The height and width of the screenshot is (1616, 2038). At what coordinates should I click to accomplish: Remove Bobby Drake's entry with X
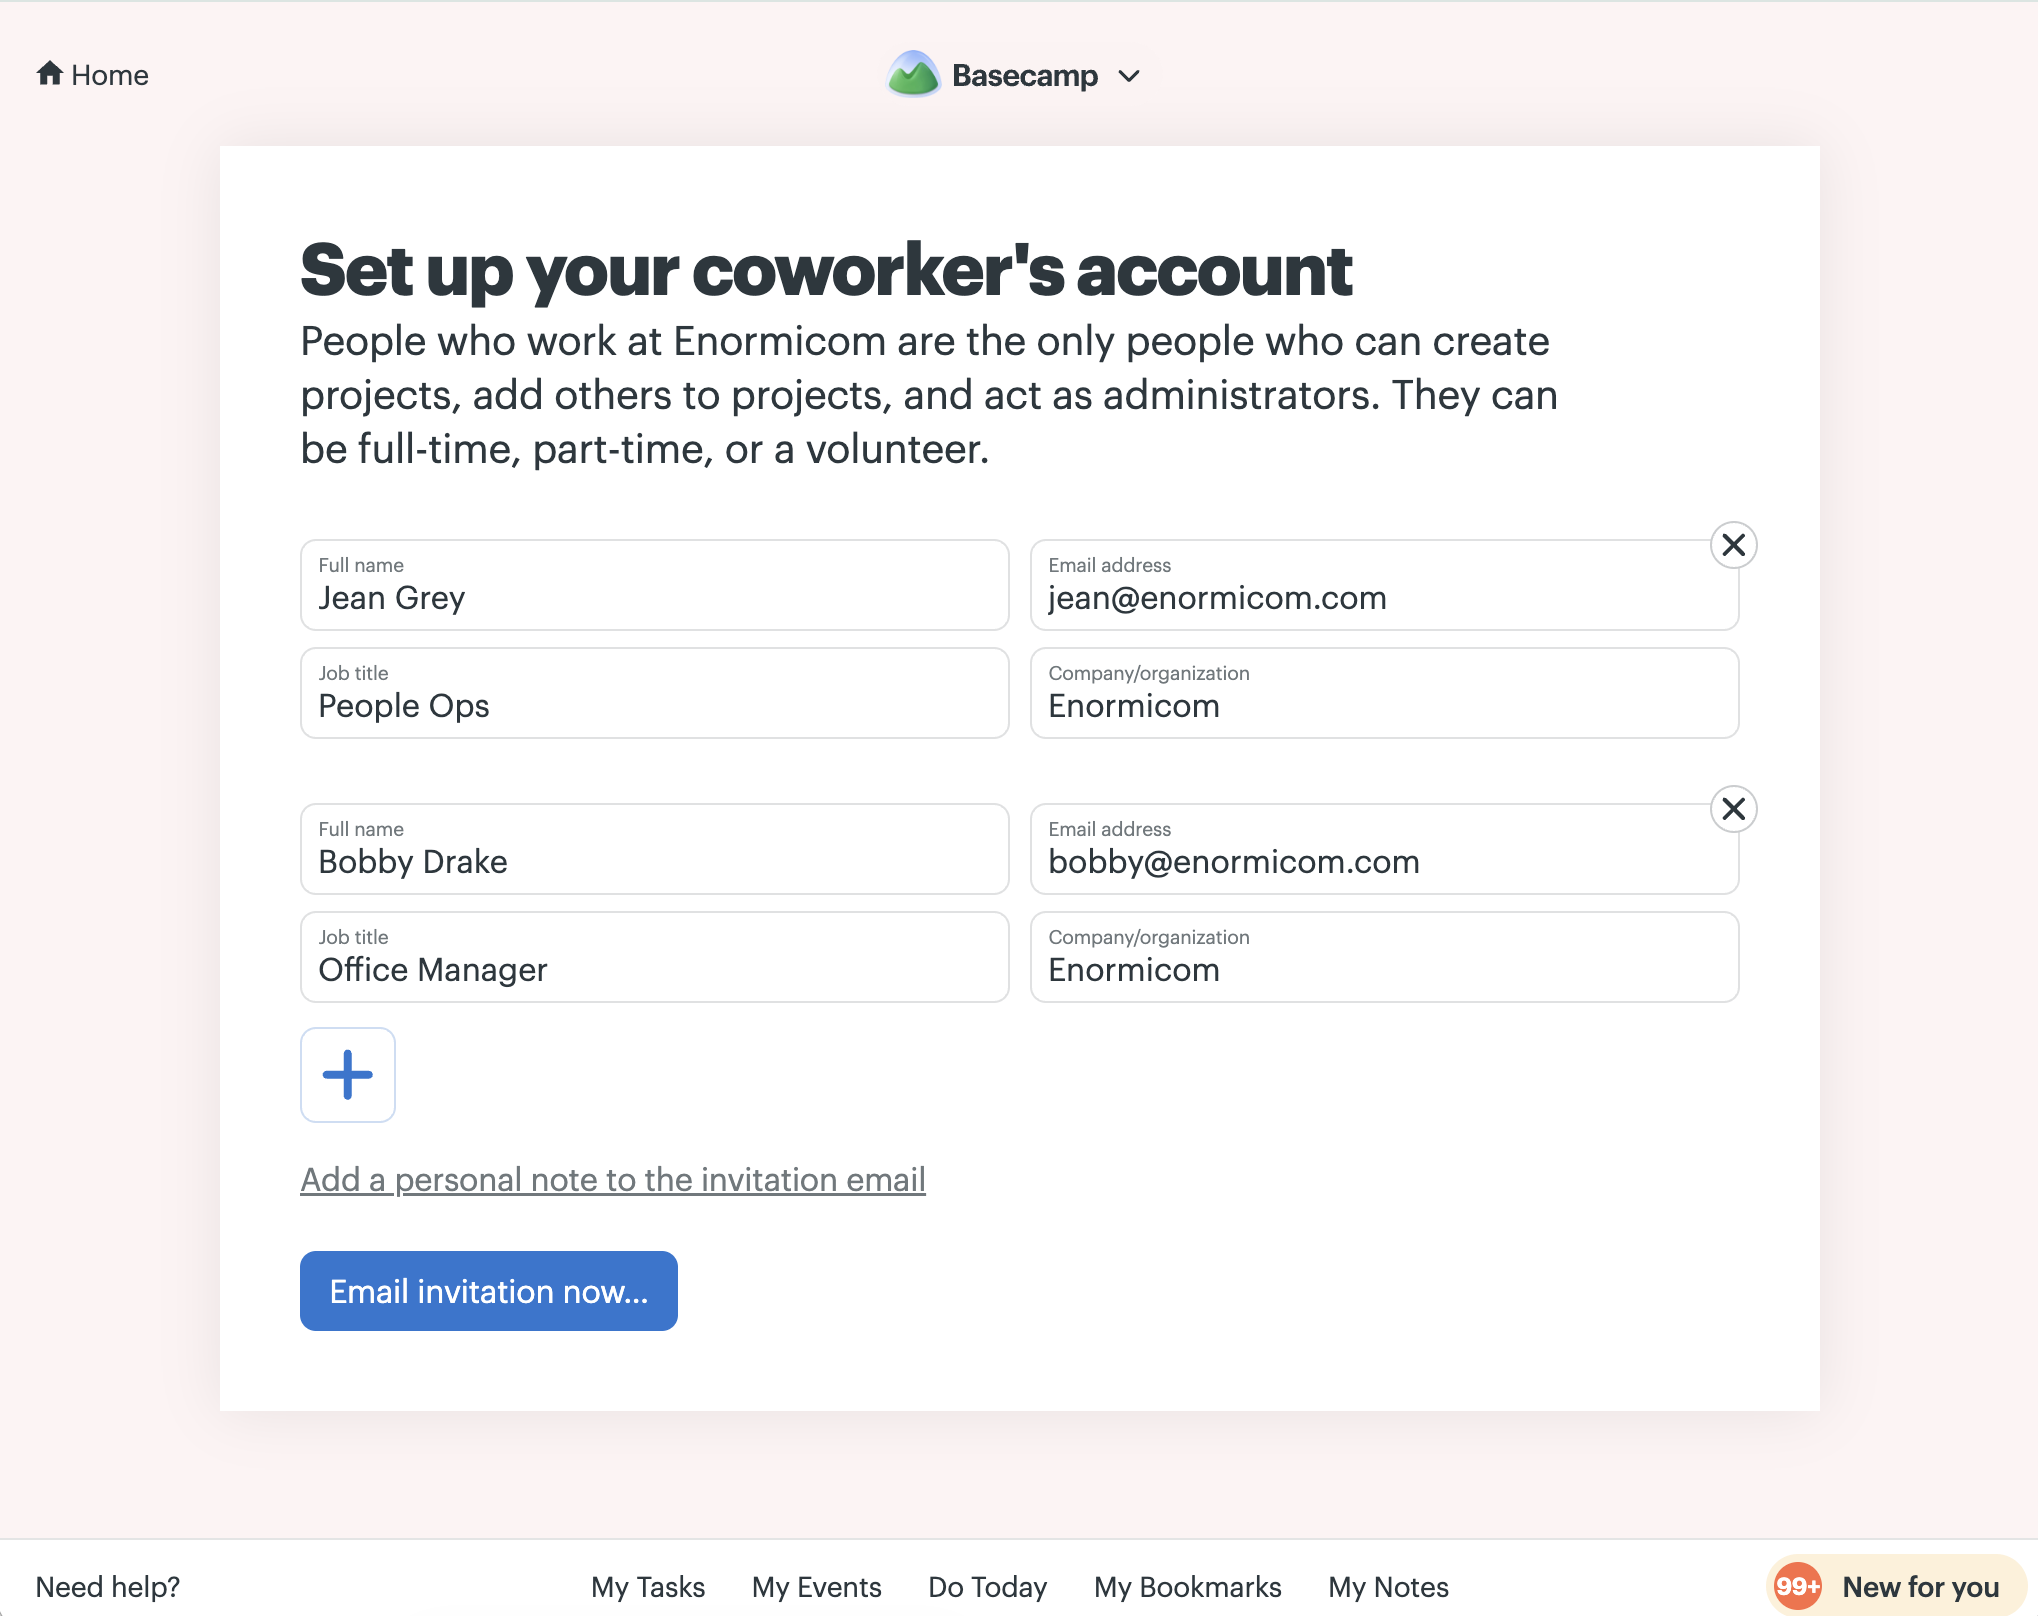coord(1734,809)
